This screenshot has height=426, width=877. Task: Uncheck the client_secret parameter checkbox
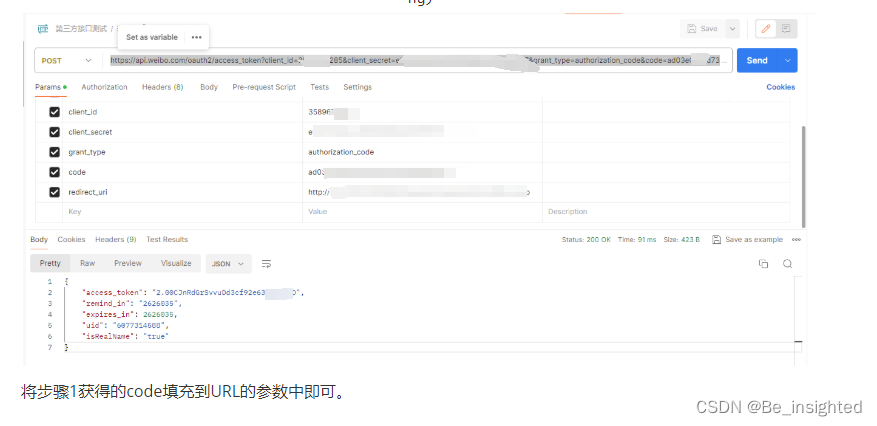pyautogui.click(x=54, y=132)
